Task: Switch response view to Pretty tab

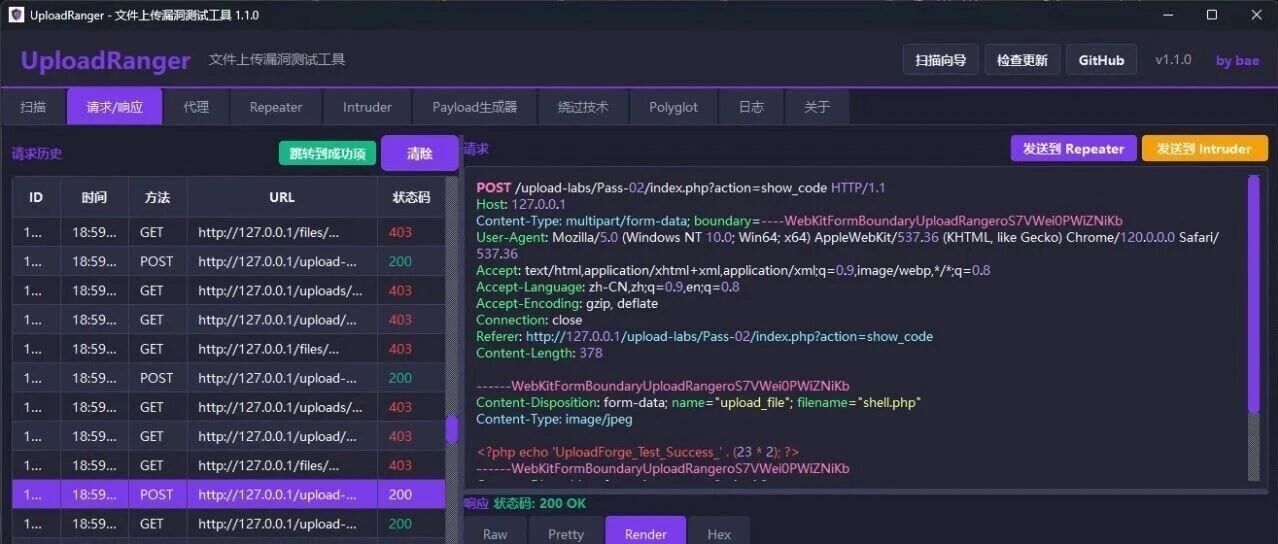Action: pyautogui.click(x=566, y=533)
